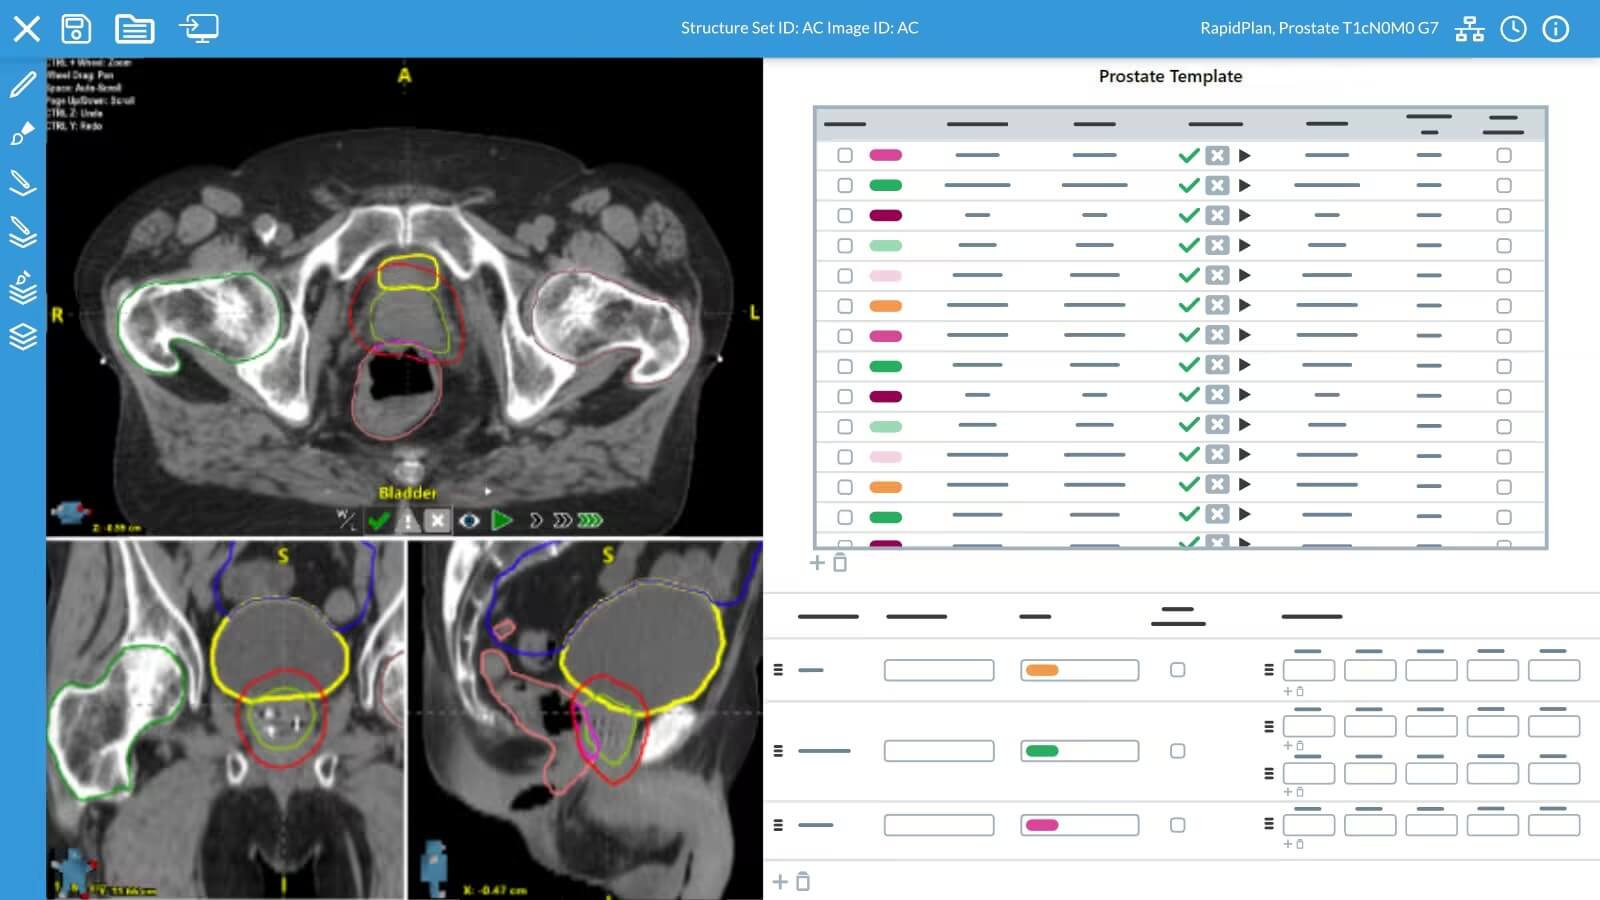Click the save floppy disk icon
Image resolution: width=1600 pixels, height=900 pixels.
[76, 28]
